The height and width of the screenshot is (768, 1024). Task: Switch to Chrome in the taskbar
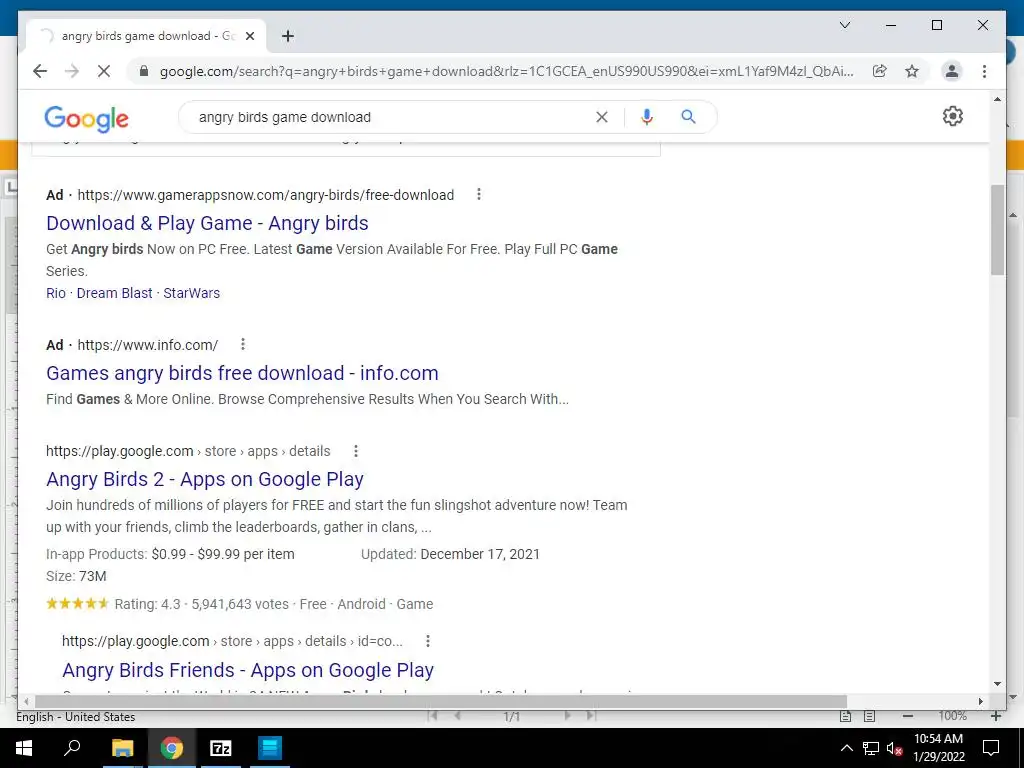point(172,748)
